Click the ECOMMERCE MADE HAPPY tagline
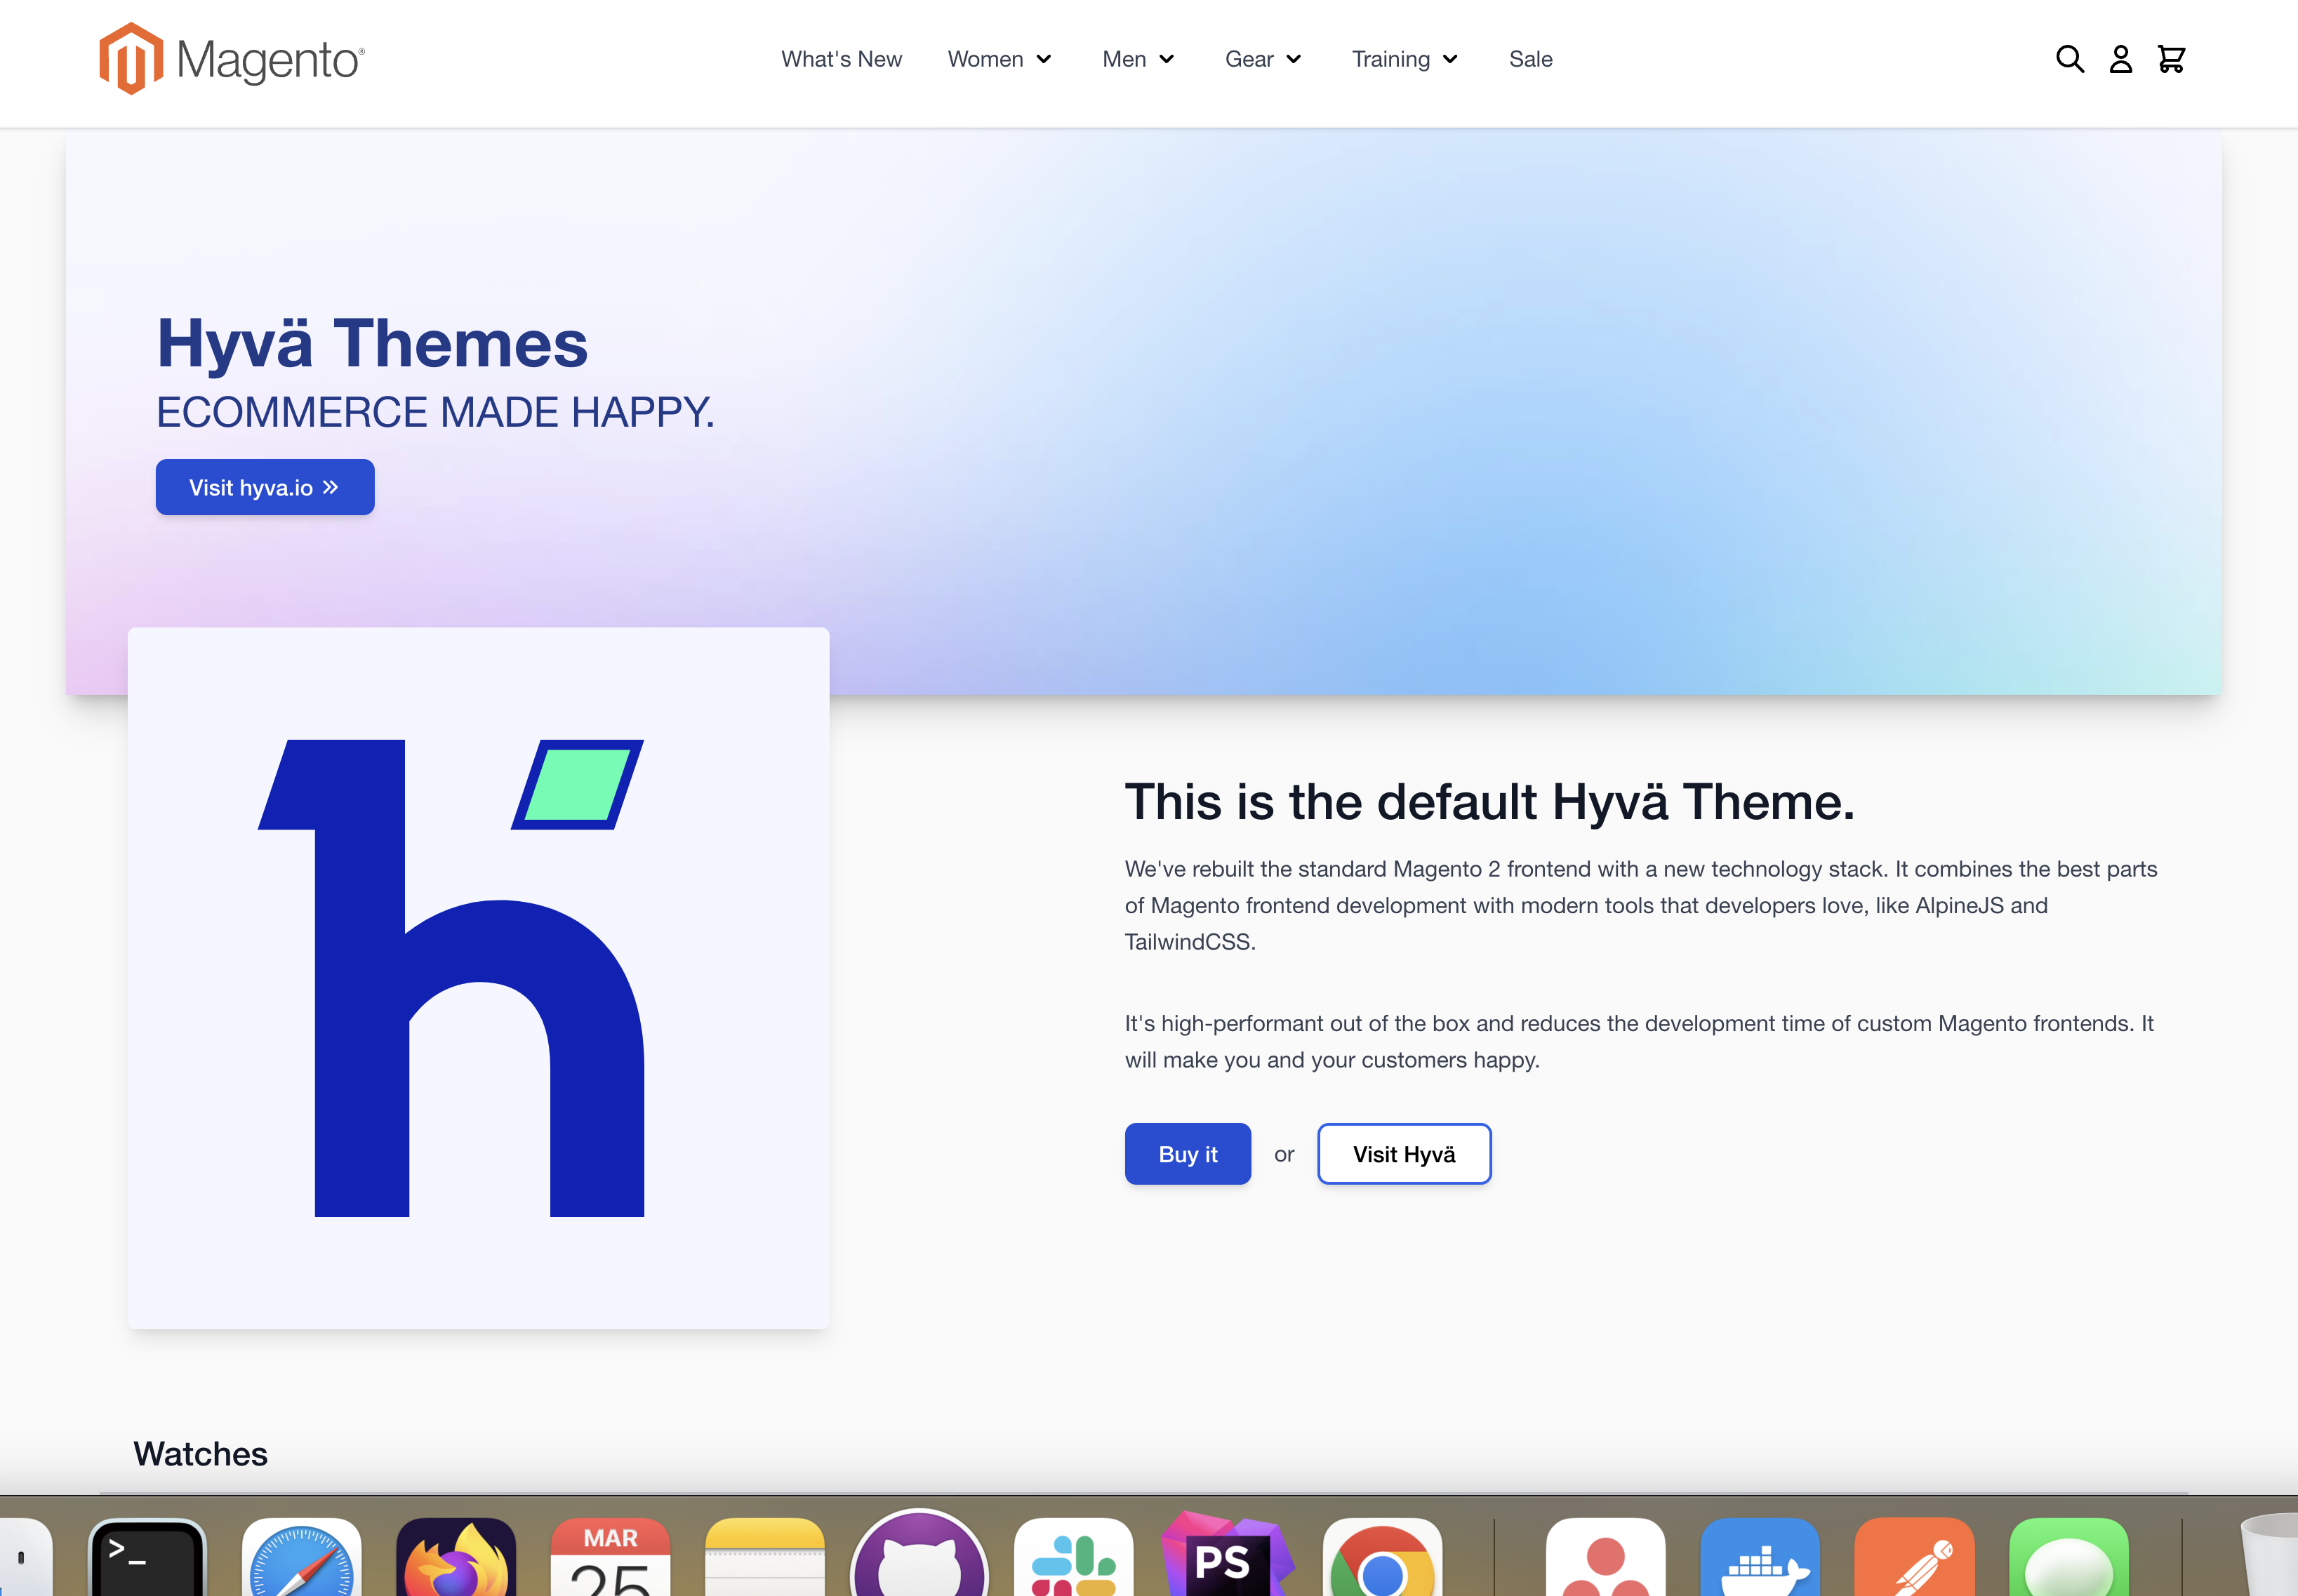This screenshot has height=1596, width=2298. pos(436,412)
